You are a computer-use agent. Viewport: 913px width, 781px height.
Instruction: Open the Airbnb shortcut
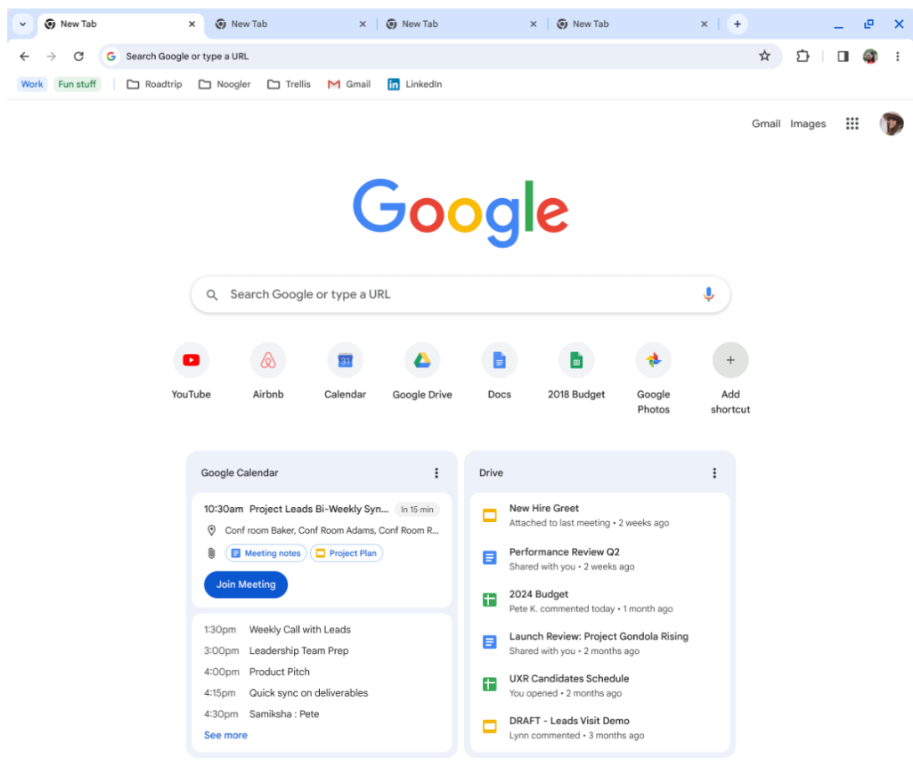click(268, 373)
